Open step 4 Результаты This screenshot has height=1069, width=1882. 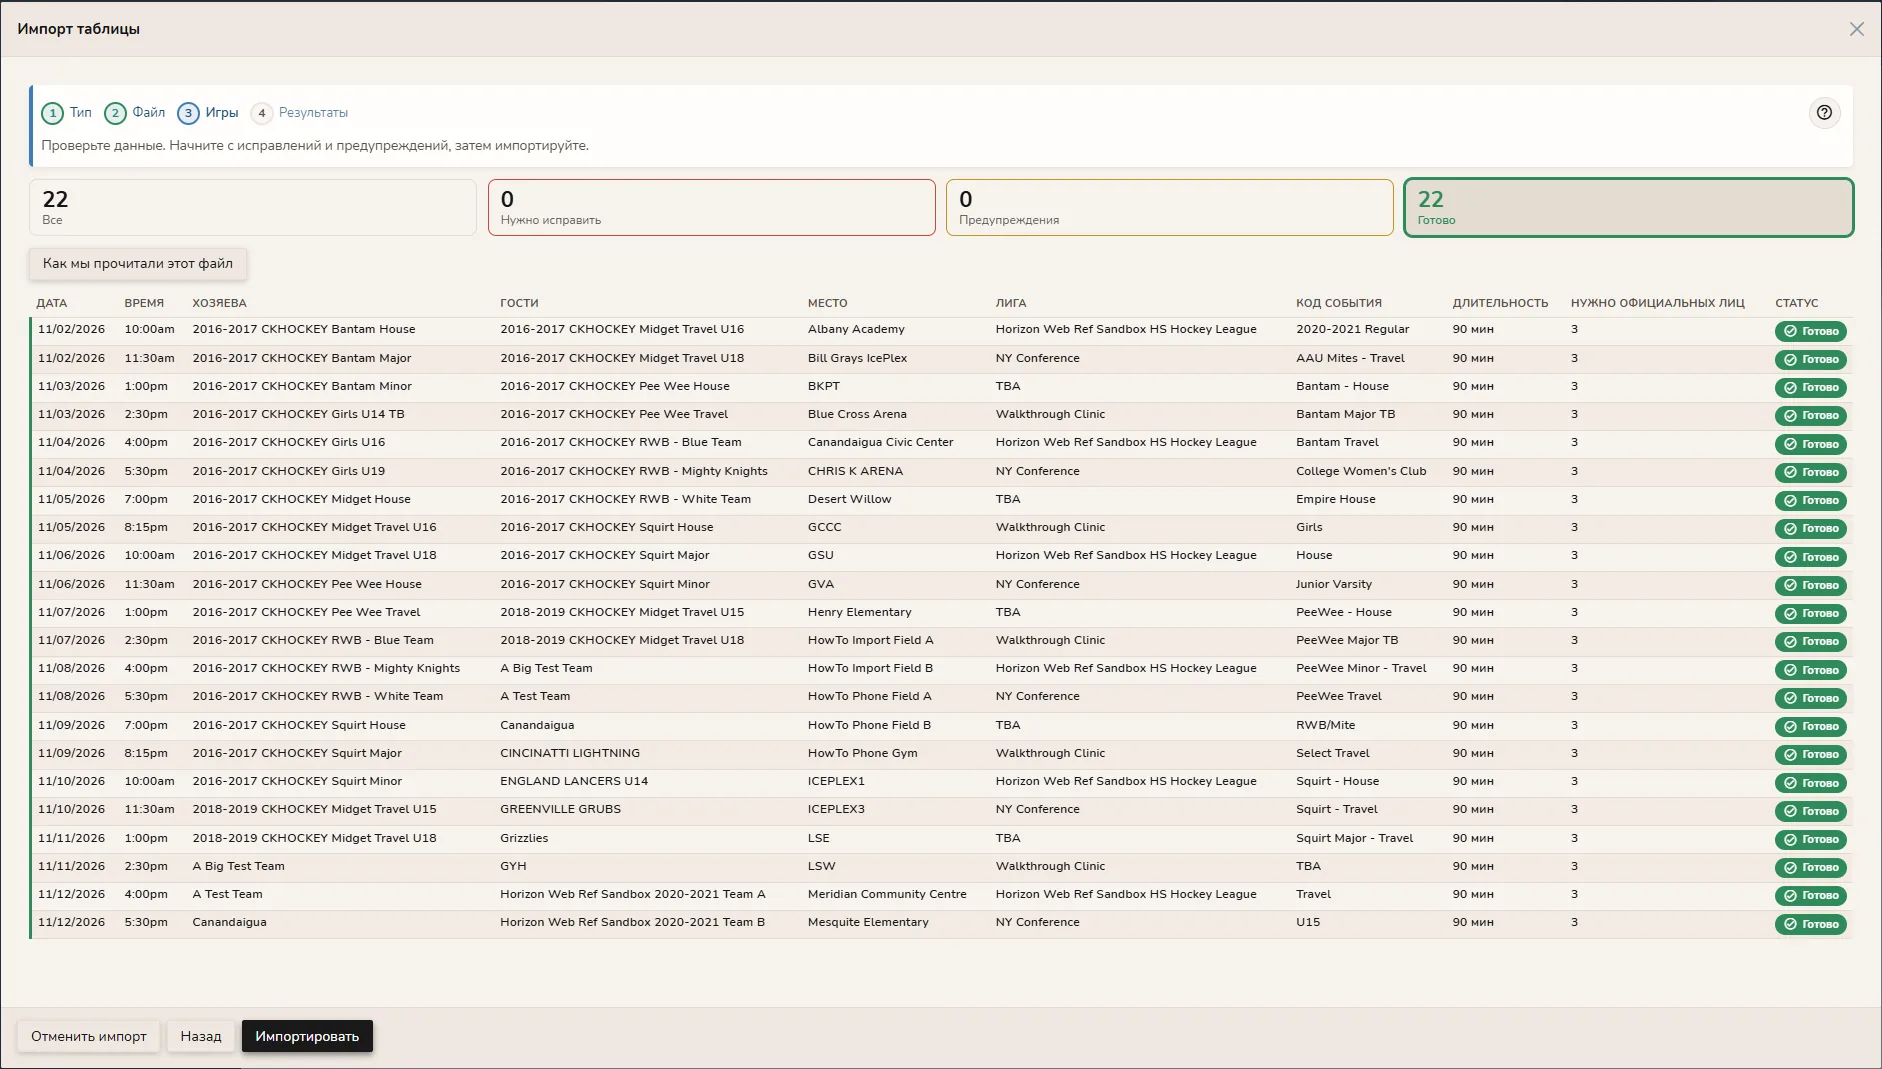coord(300,113)
